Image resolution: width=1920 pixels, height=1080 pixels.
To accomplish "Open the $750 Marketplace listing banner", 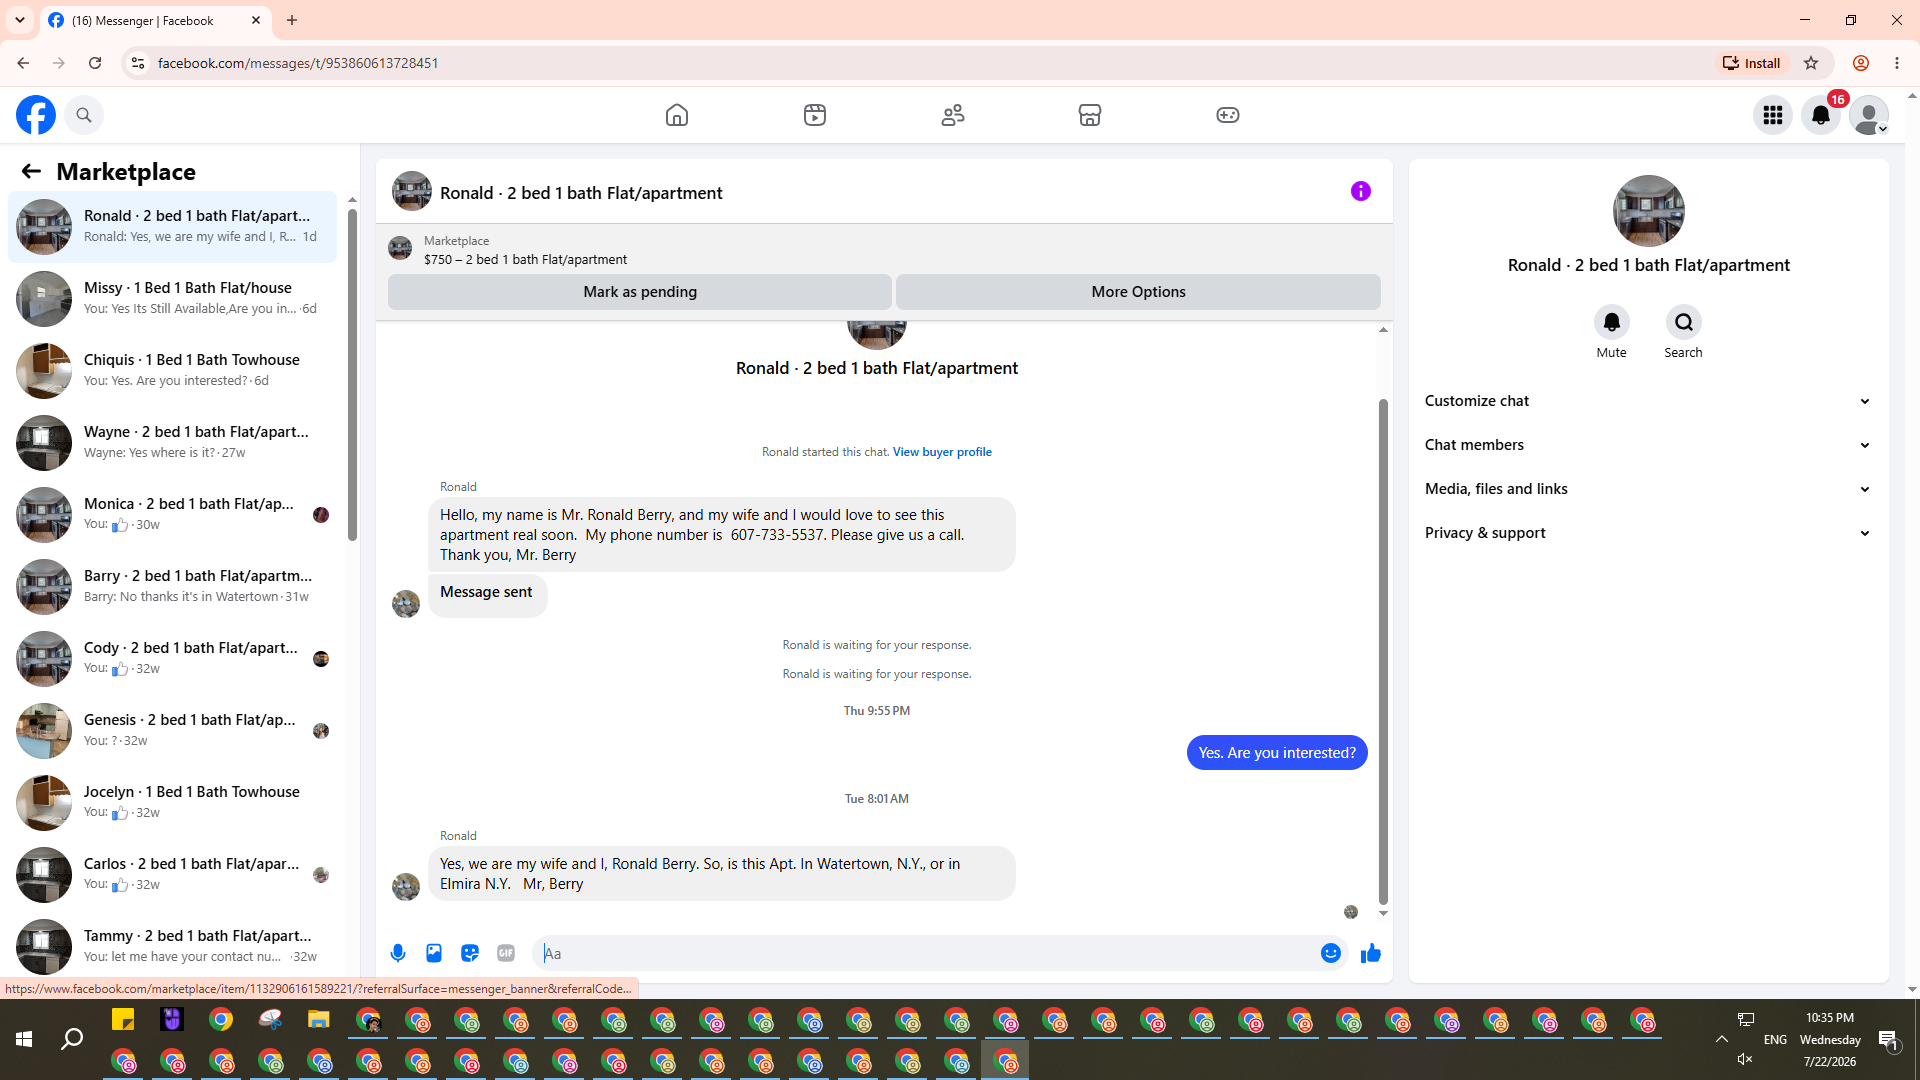I will point(884,250).
